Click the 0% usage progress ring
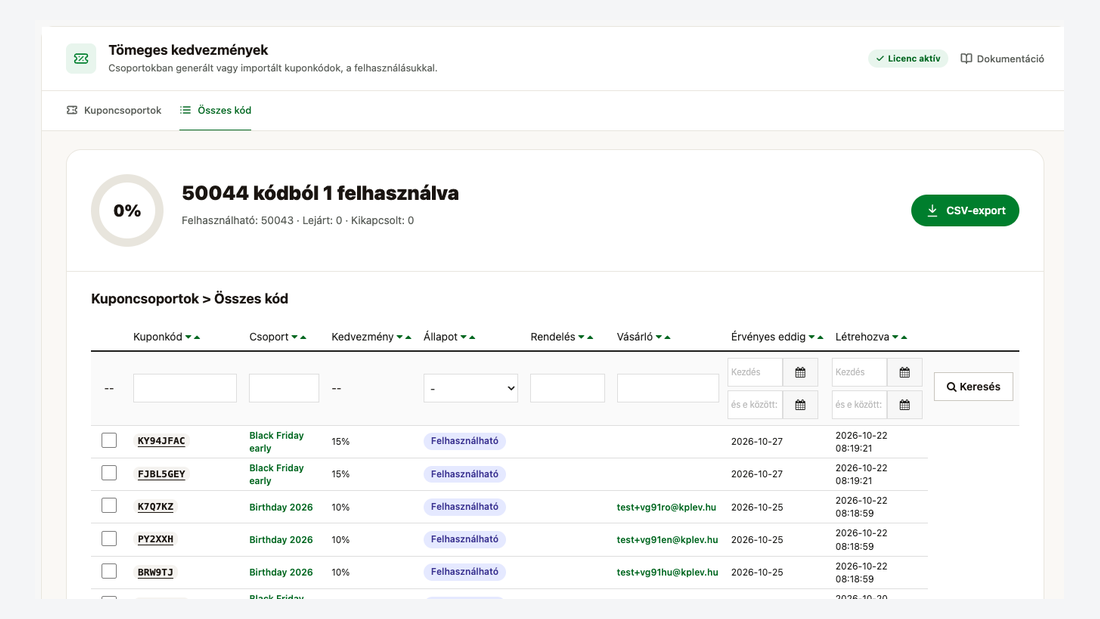The height and width of the screenshot is (619, 1100). [x=127, y=211]
